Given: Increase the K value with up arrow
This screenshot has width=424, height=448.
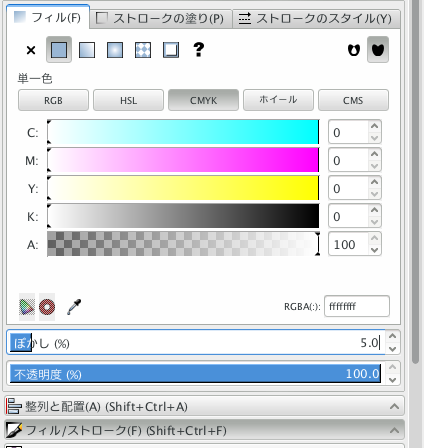Looking at the screenshot, I should coord(375,210).
